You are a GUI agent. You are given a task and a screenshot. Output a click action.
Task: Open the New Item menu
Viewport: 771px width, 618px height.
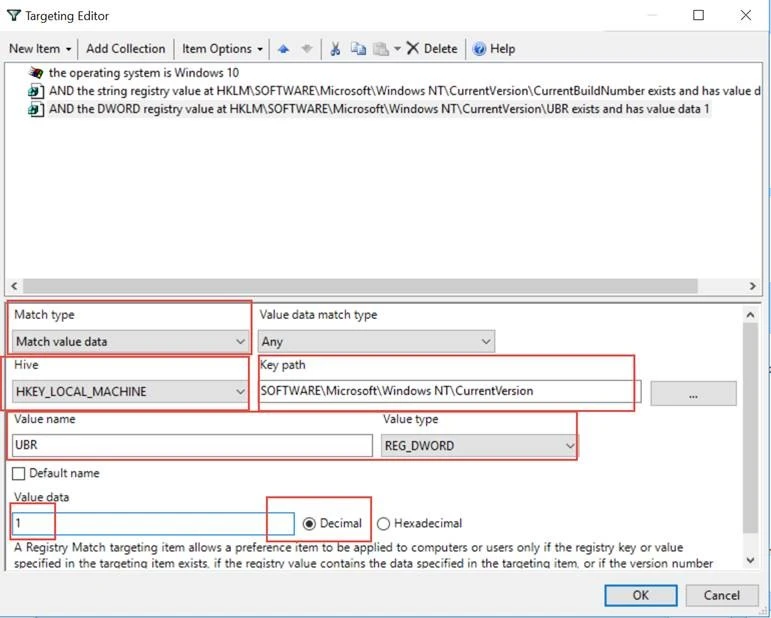click(x=40, y=49)
